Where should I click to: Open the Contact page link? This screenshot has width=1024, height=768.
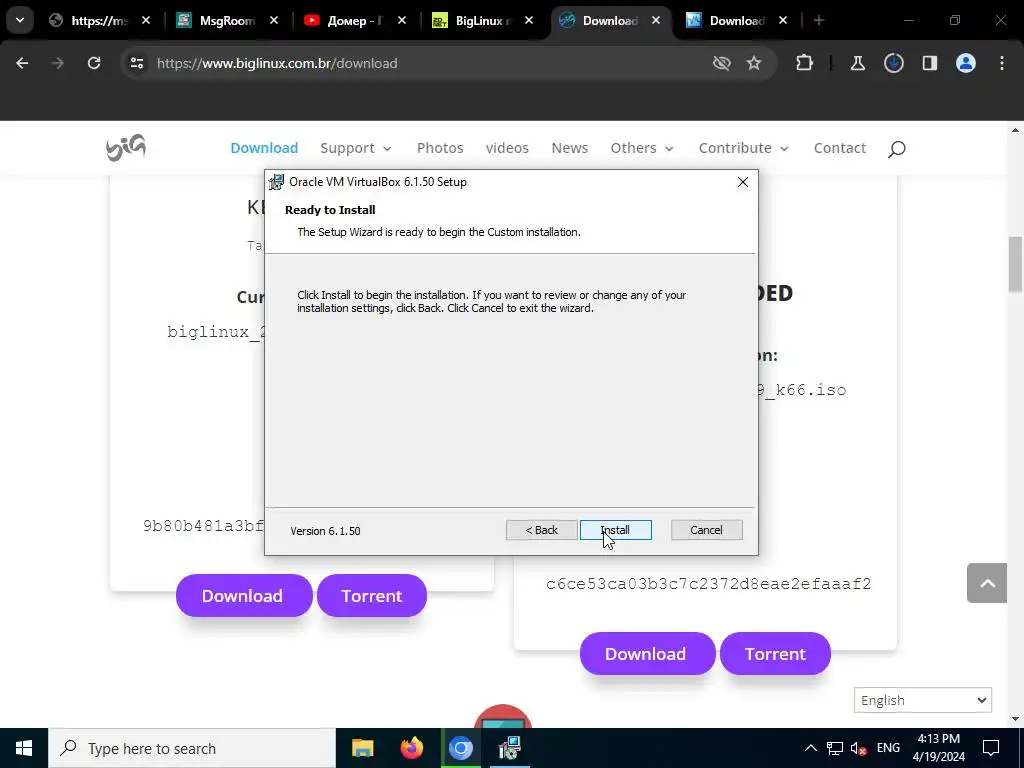[840, 148]
